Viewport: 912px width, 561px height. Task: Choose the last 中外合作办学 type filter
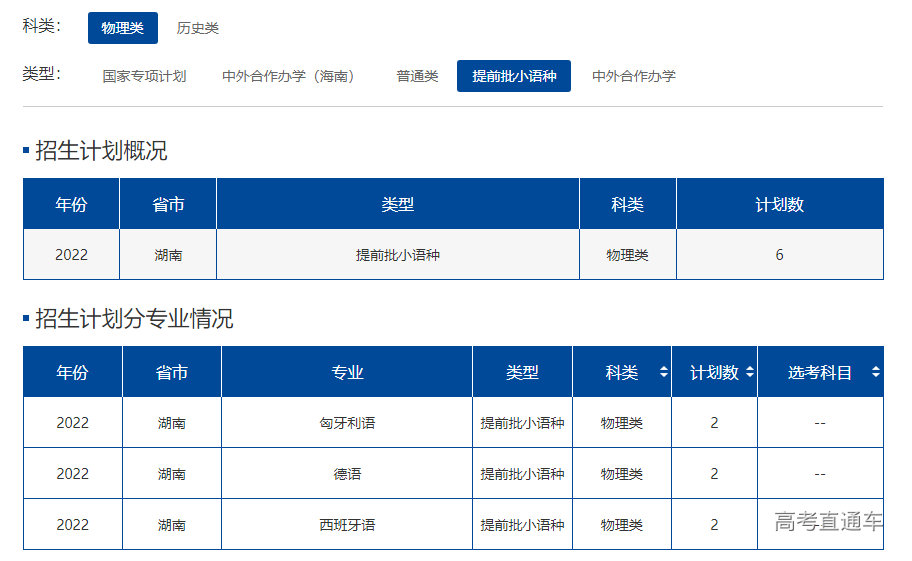pos(633,76)
